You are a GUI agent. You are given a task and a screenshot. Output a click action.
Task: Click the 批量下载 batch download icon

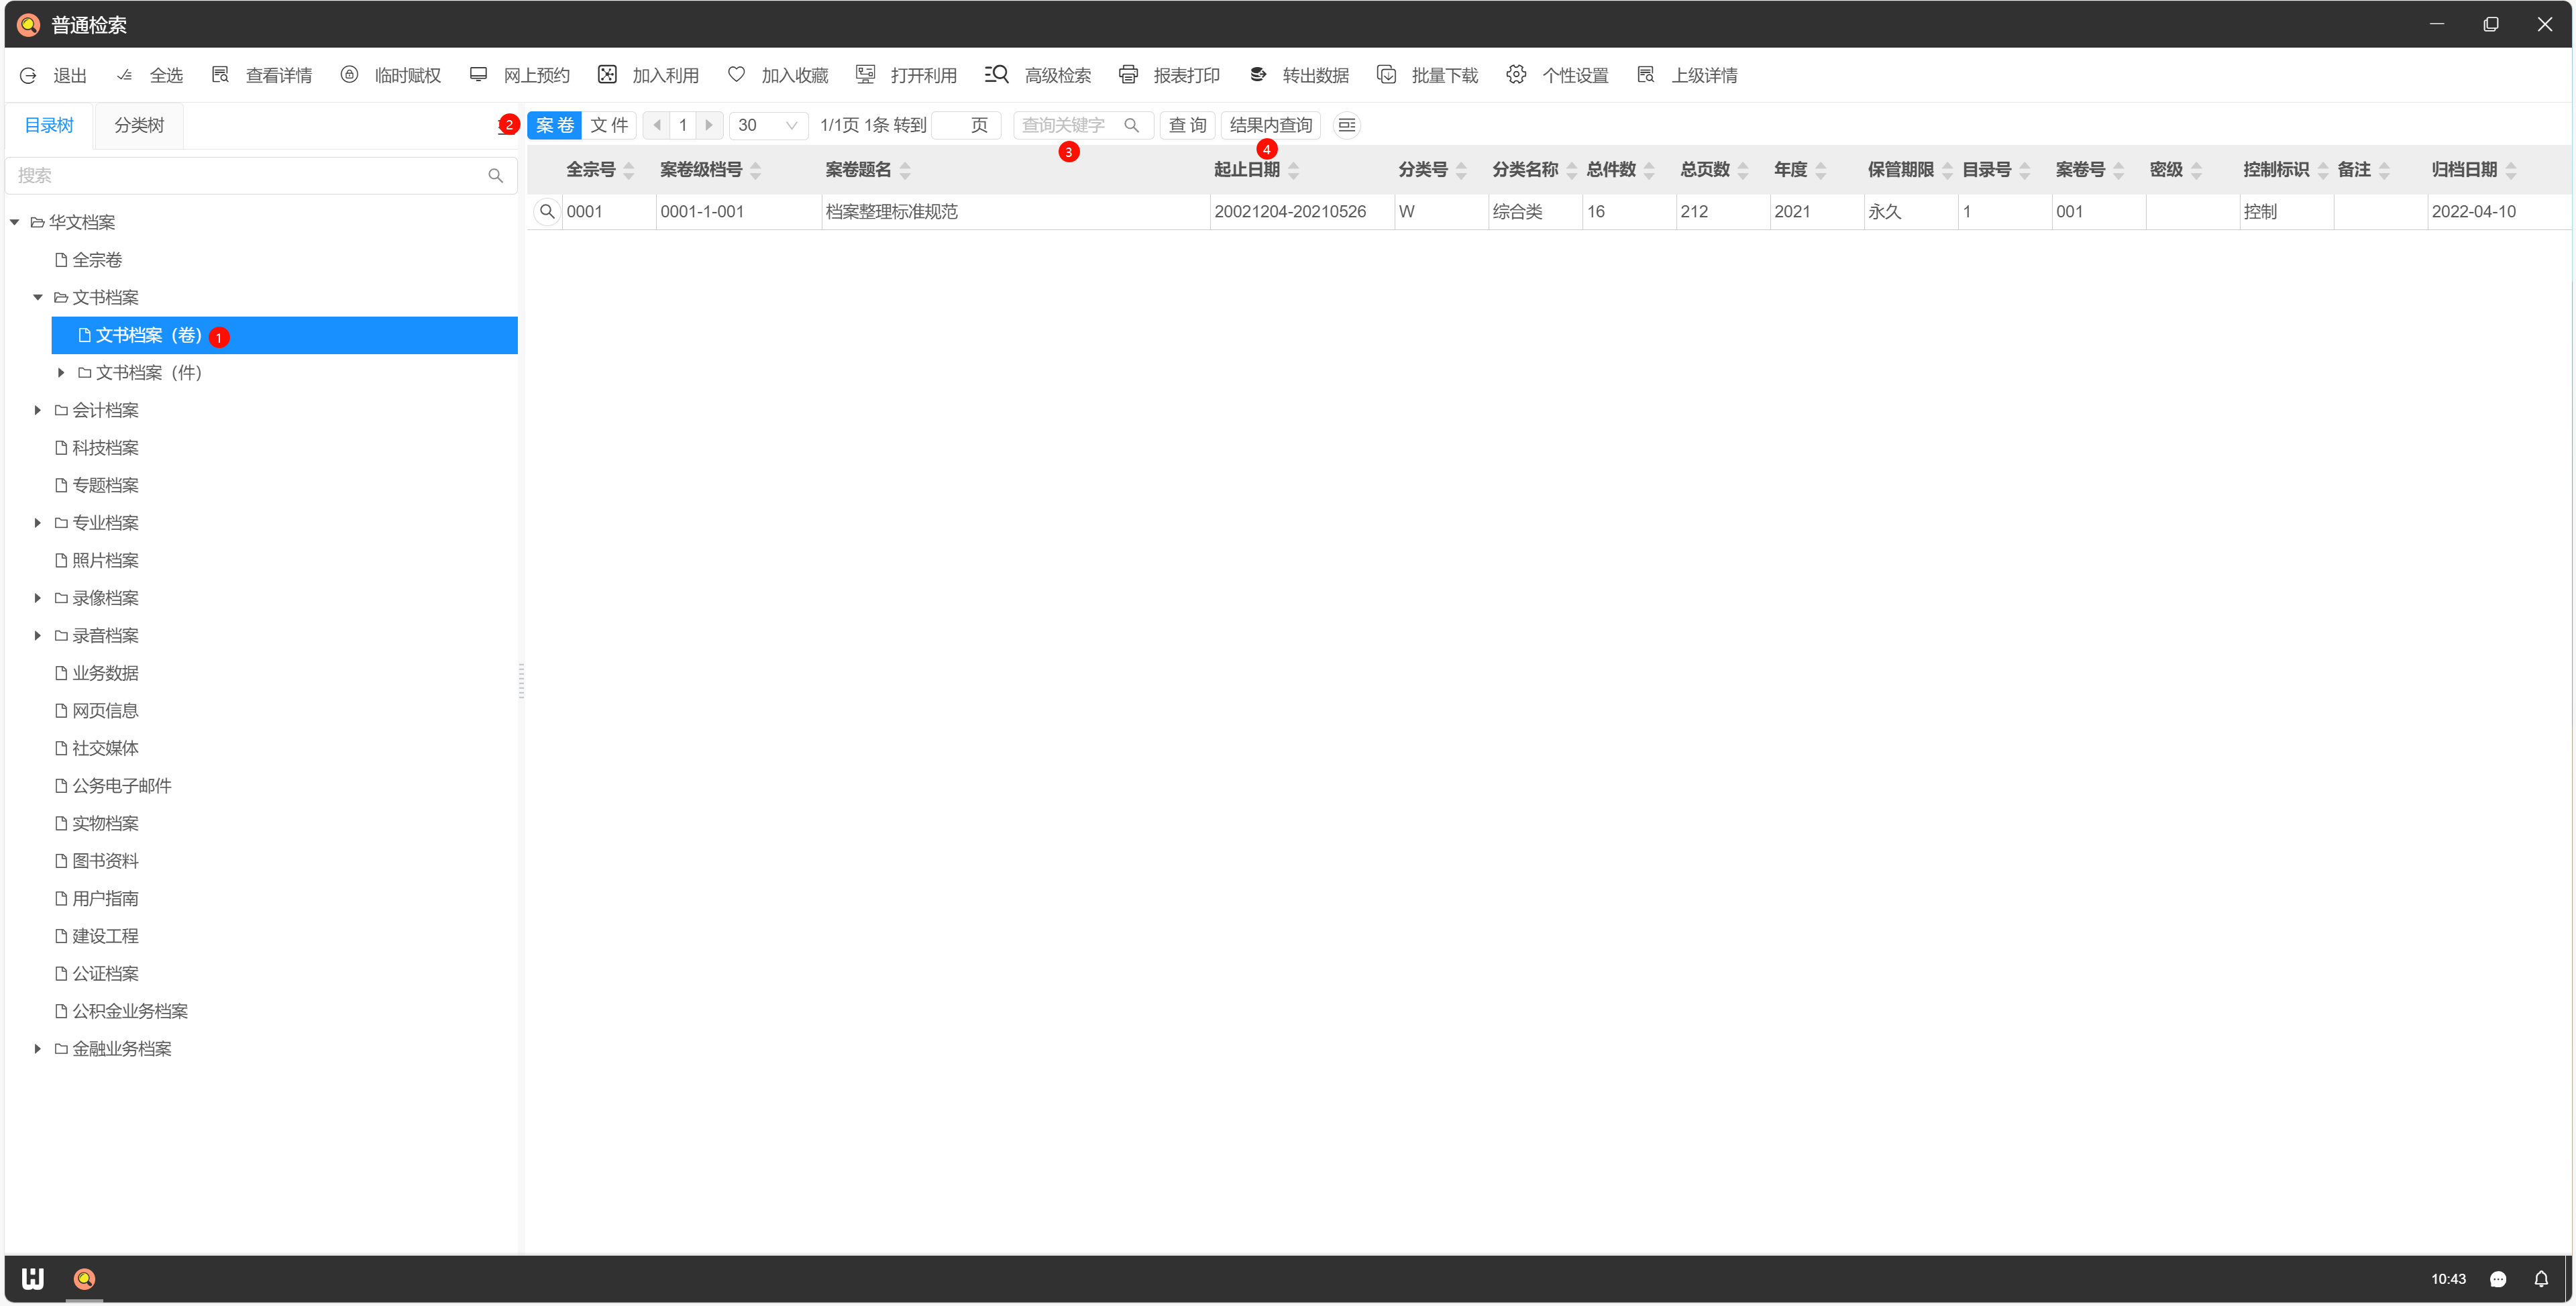coord(1387,75)
